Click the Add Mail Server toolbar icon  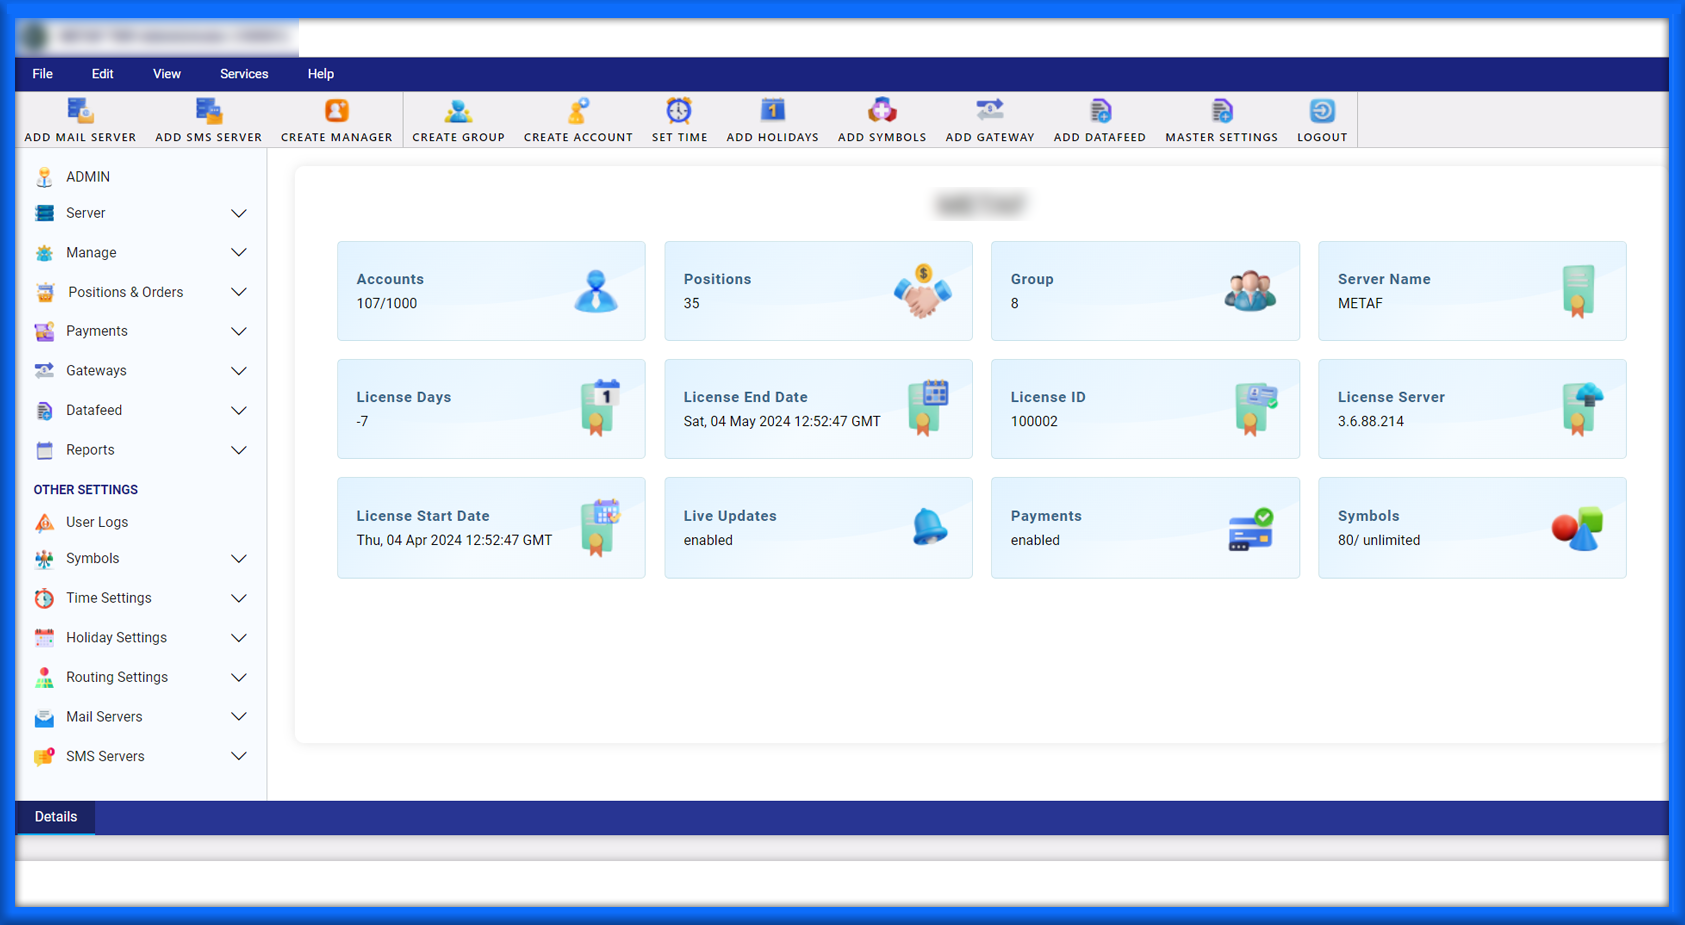click(80, 111)
